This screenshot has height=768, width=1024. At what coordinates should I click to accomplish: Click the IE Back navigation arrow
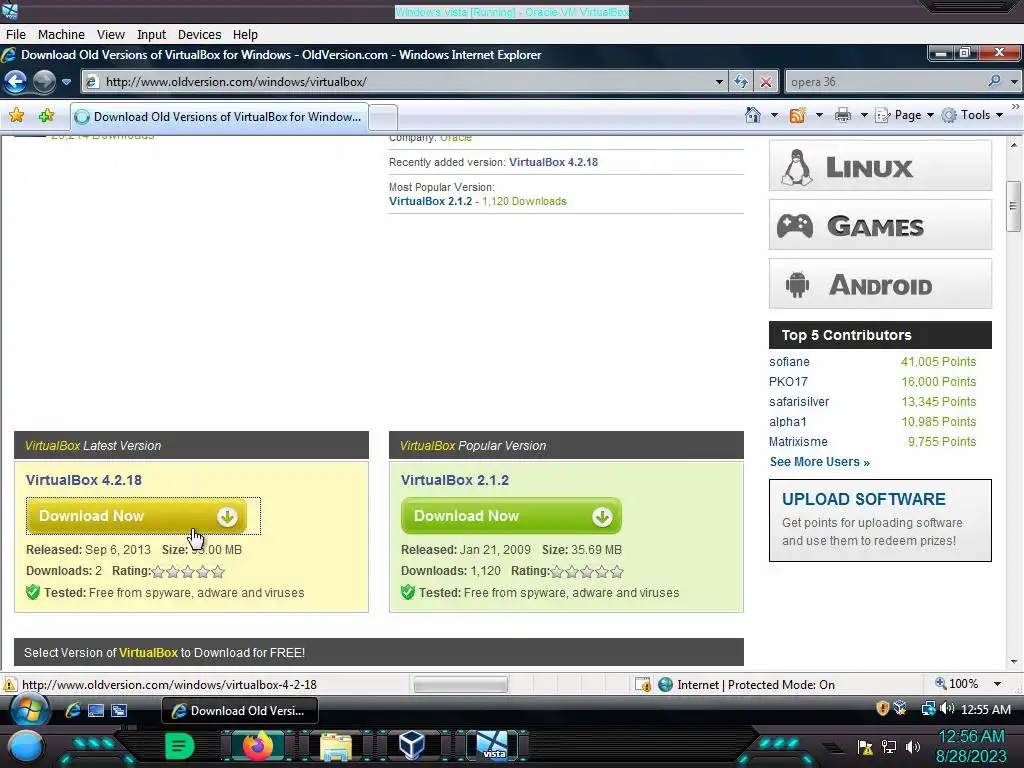coord(16,82)
